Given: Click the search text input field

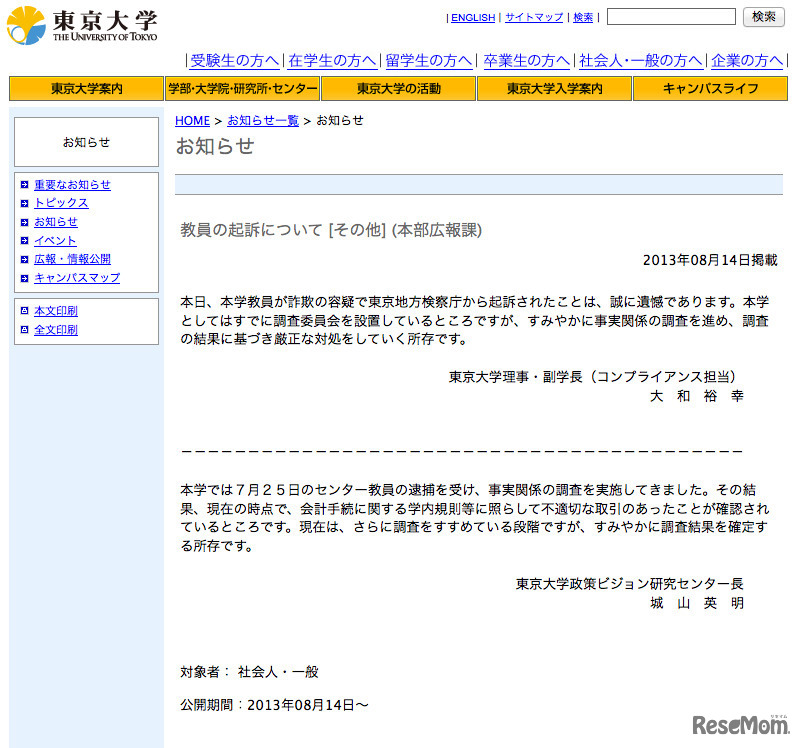Looking at the screenshot, I should 670,15.
